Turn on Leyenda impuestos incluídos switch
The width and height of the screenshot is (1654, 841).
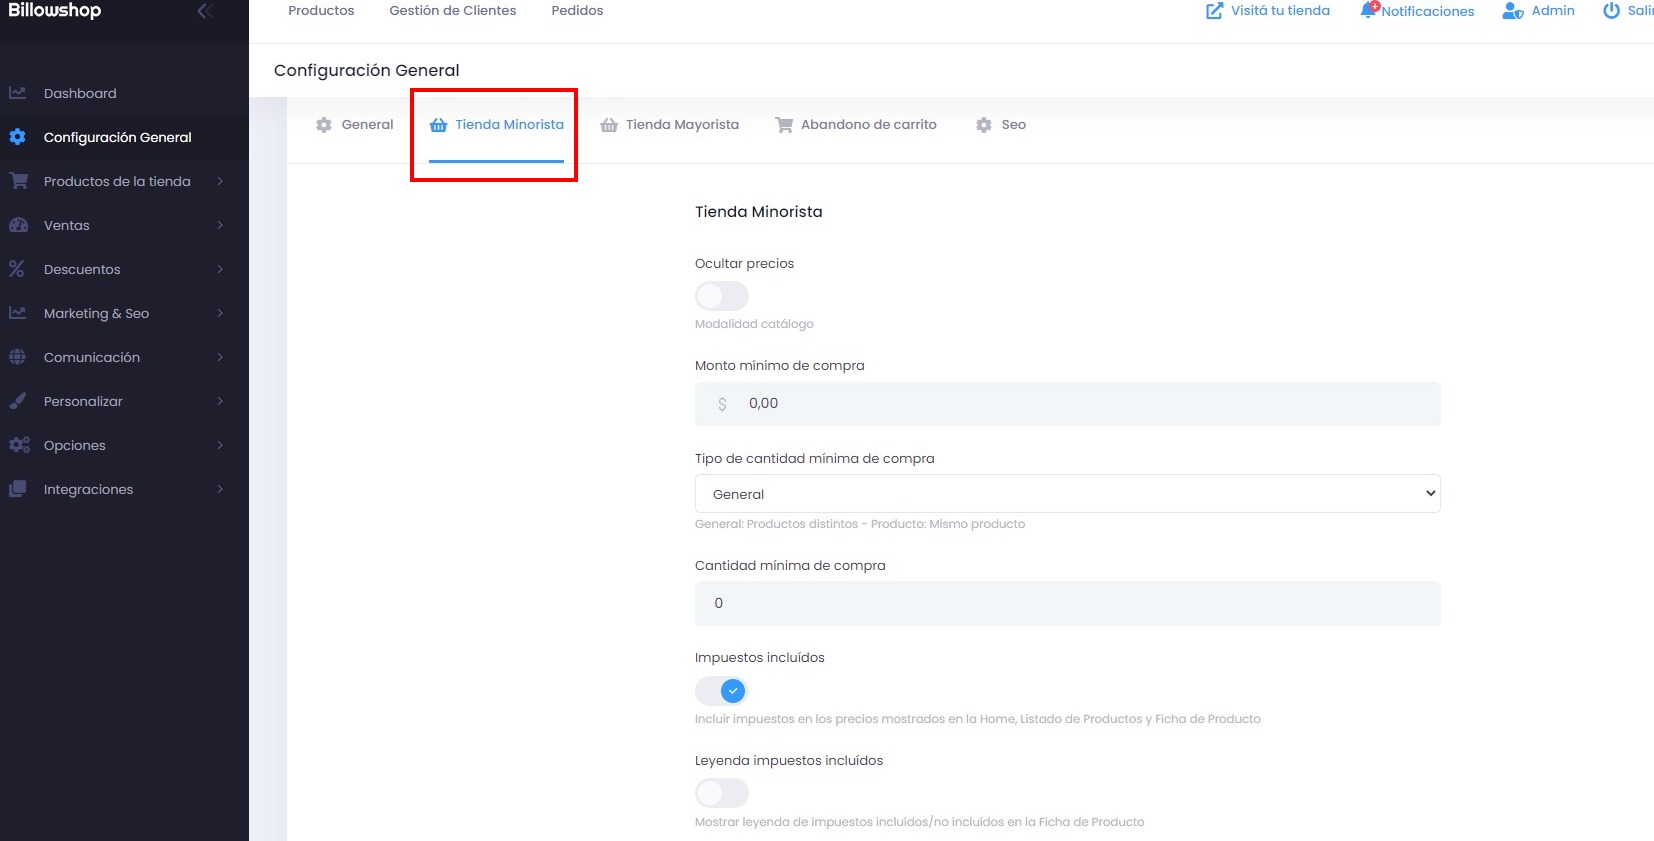pos(721,793)
